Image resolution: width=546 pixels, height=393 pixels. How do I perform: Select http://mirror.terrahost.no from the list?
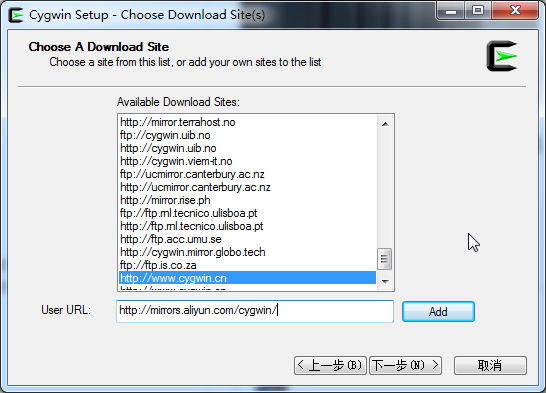(247, 122)
